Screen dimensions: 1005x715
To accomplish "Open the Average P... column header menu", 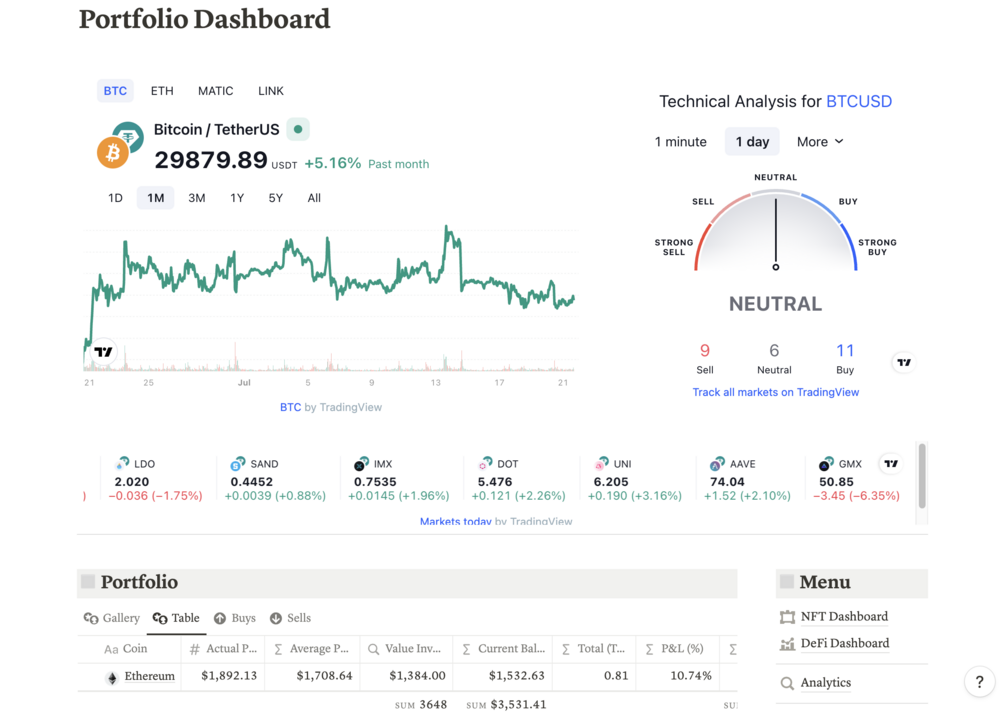I will (312, 649).
